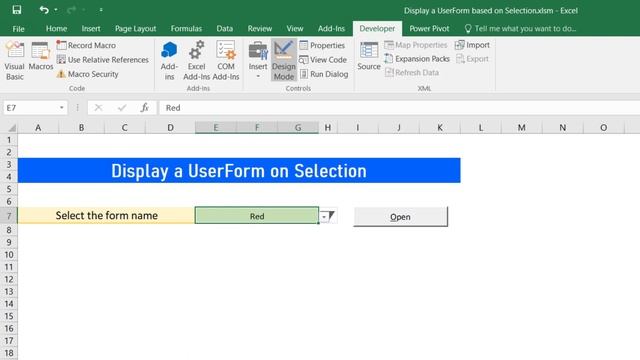Select the Developer tab

coord(377,29)
